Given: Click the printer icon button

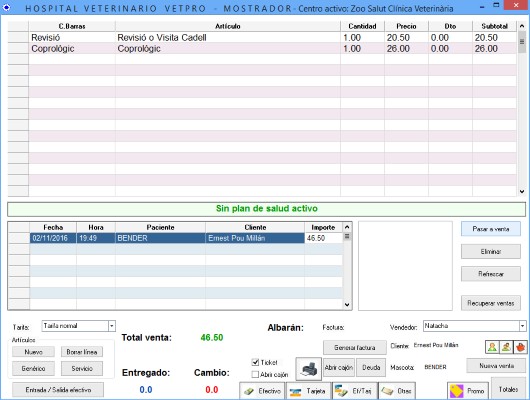Looking at the screenshot, I should [x=309, y=369].
